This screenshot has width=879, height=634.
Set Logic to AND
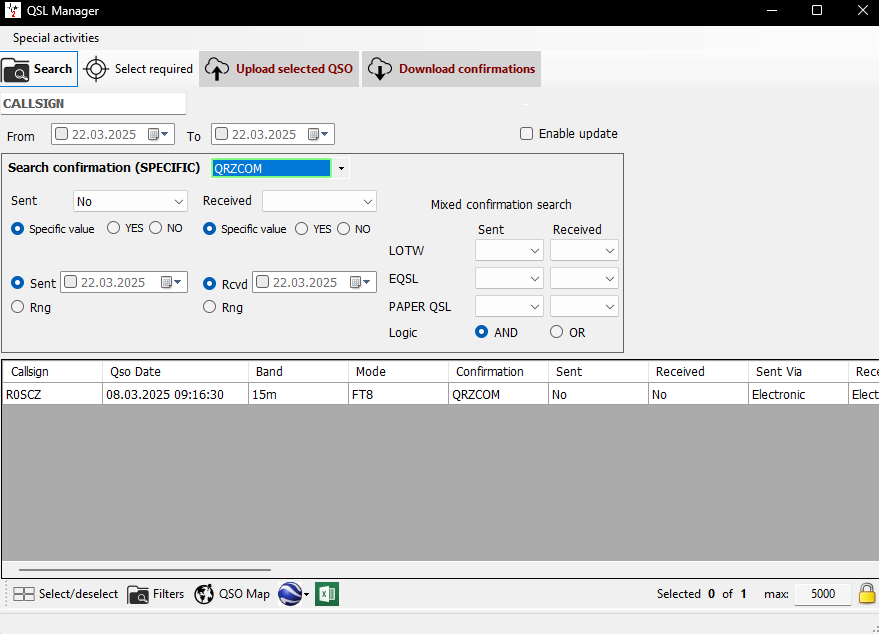click(x=482, y=332)
